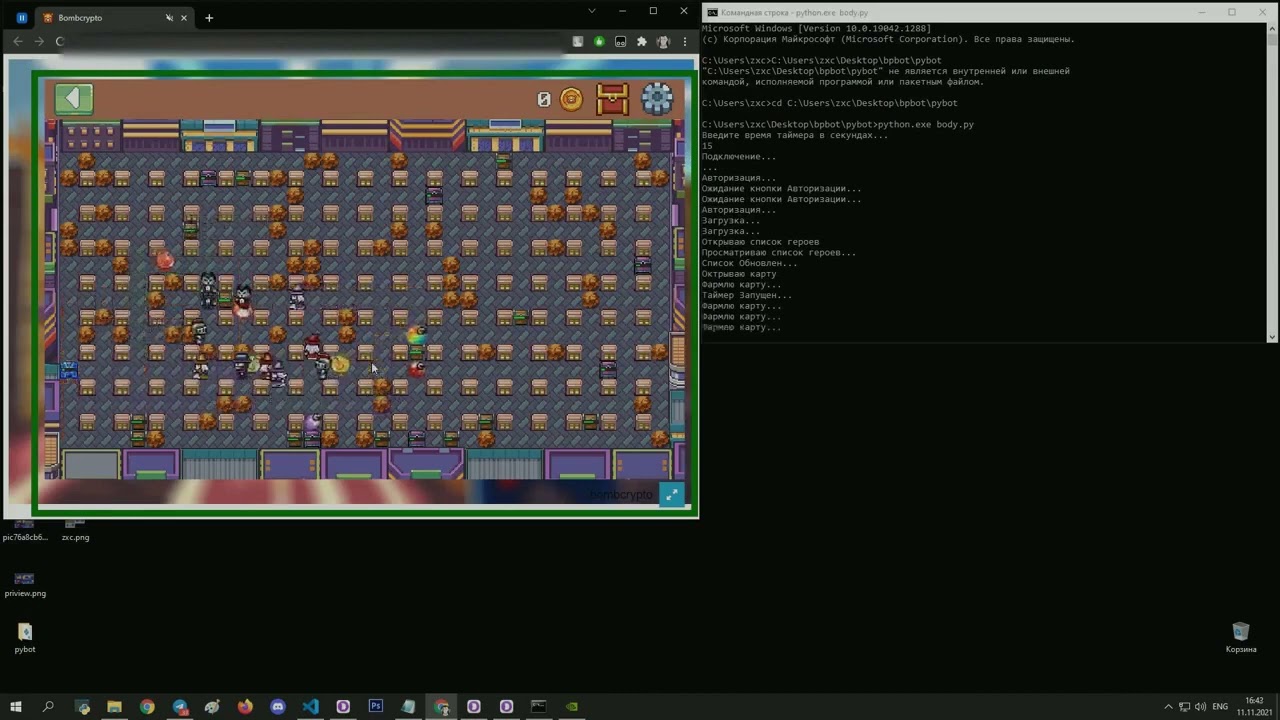
Task: Close the Bombcrypto tab
Action: point(184,18)
